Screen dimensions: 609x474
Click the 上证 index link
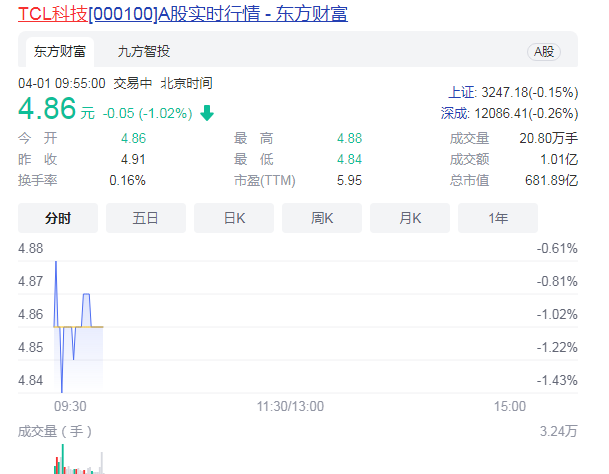pyautogui.click(x=462, y=92)
